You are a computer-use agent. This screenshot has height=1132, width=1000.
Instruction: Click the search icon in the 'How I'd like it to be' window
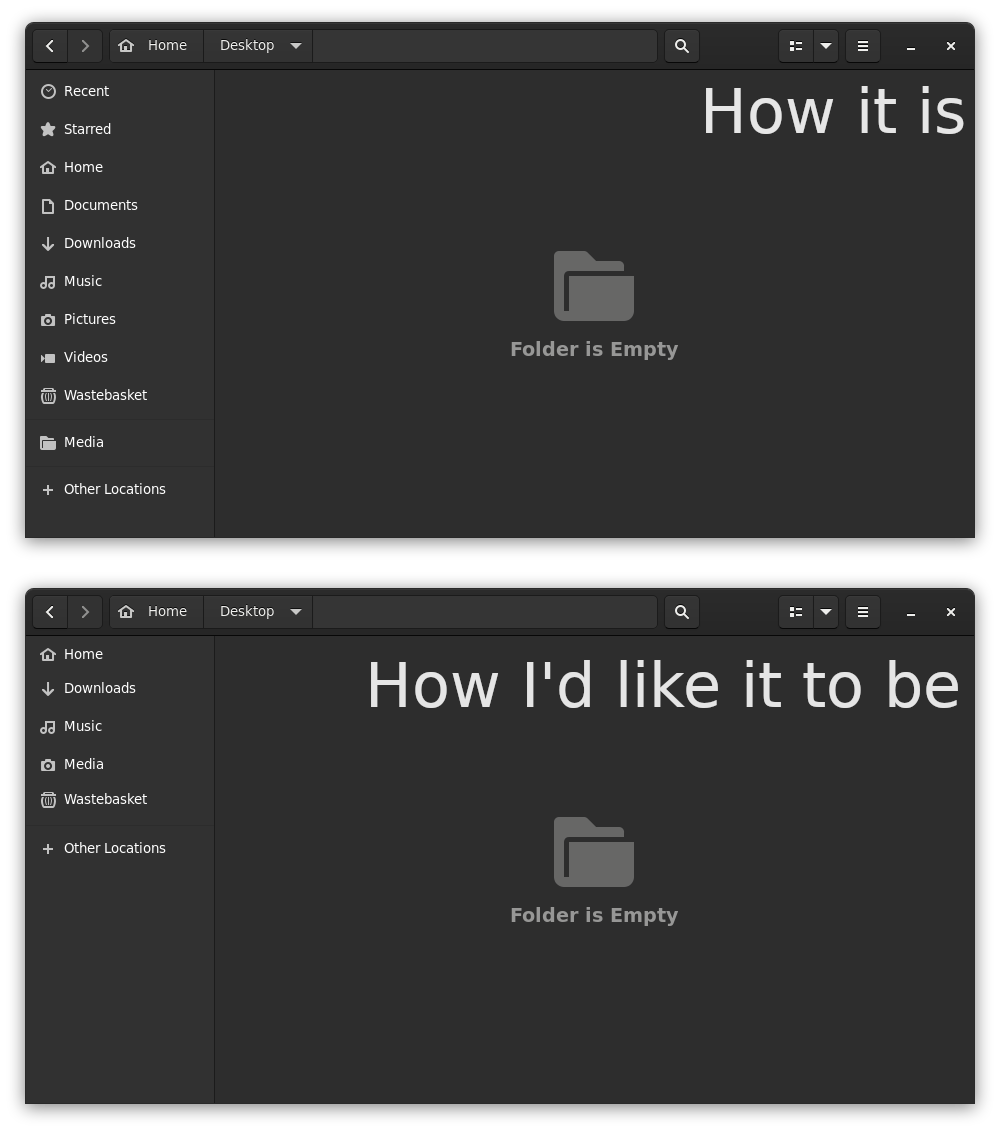tap(682, 612)
